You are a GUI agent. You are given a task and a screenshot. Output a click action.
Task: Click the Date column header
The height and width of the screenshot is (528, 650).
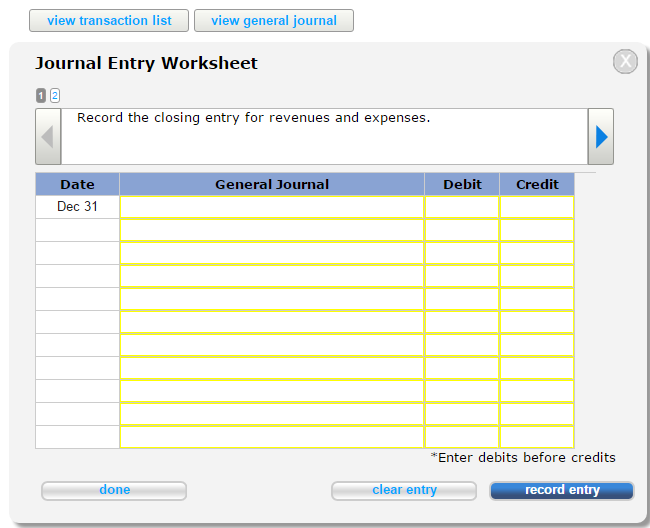click(78, 184)
